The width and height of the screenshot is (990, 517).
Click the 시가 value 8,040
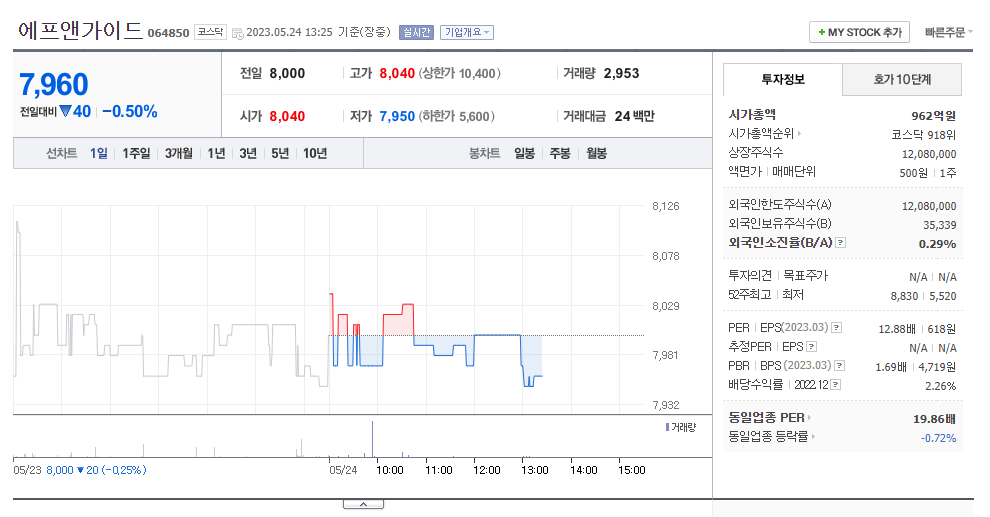pos(287,116)
